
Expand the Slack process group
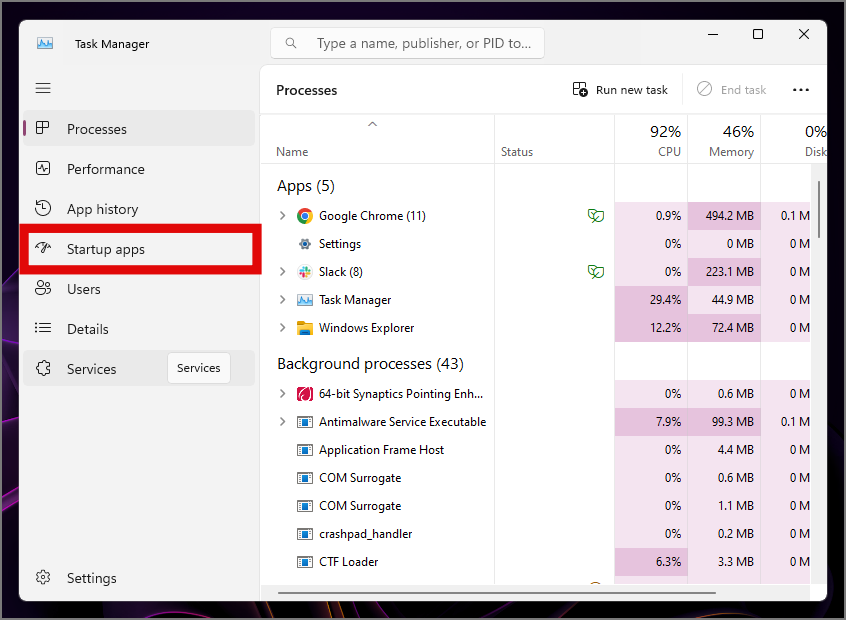(282, 271)
